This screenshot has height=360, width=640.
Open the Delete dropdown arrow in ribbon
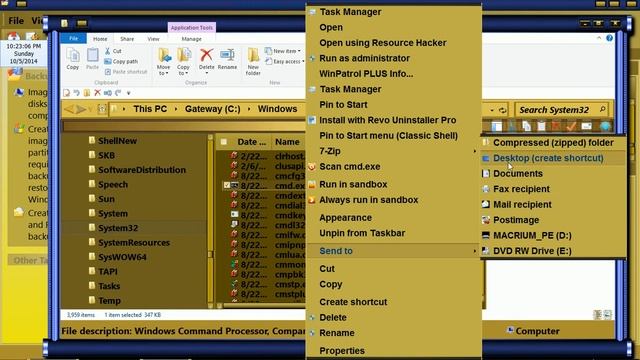coord(207,73)
